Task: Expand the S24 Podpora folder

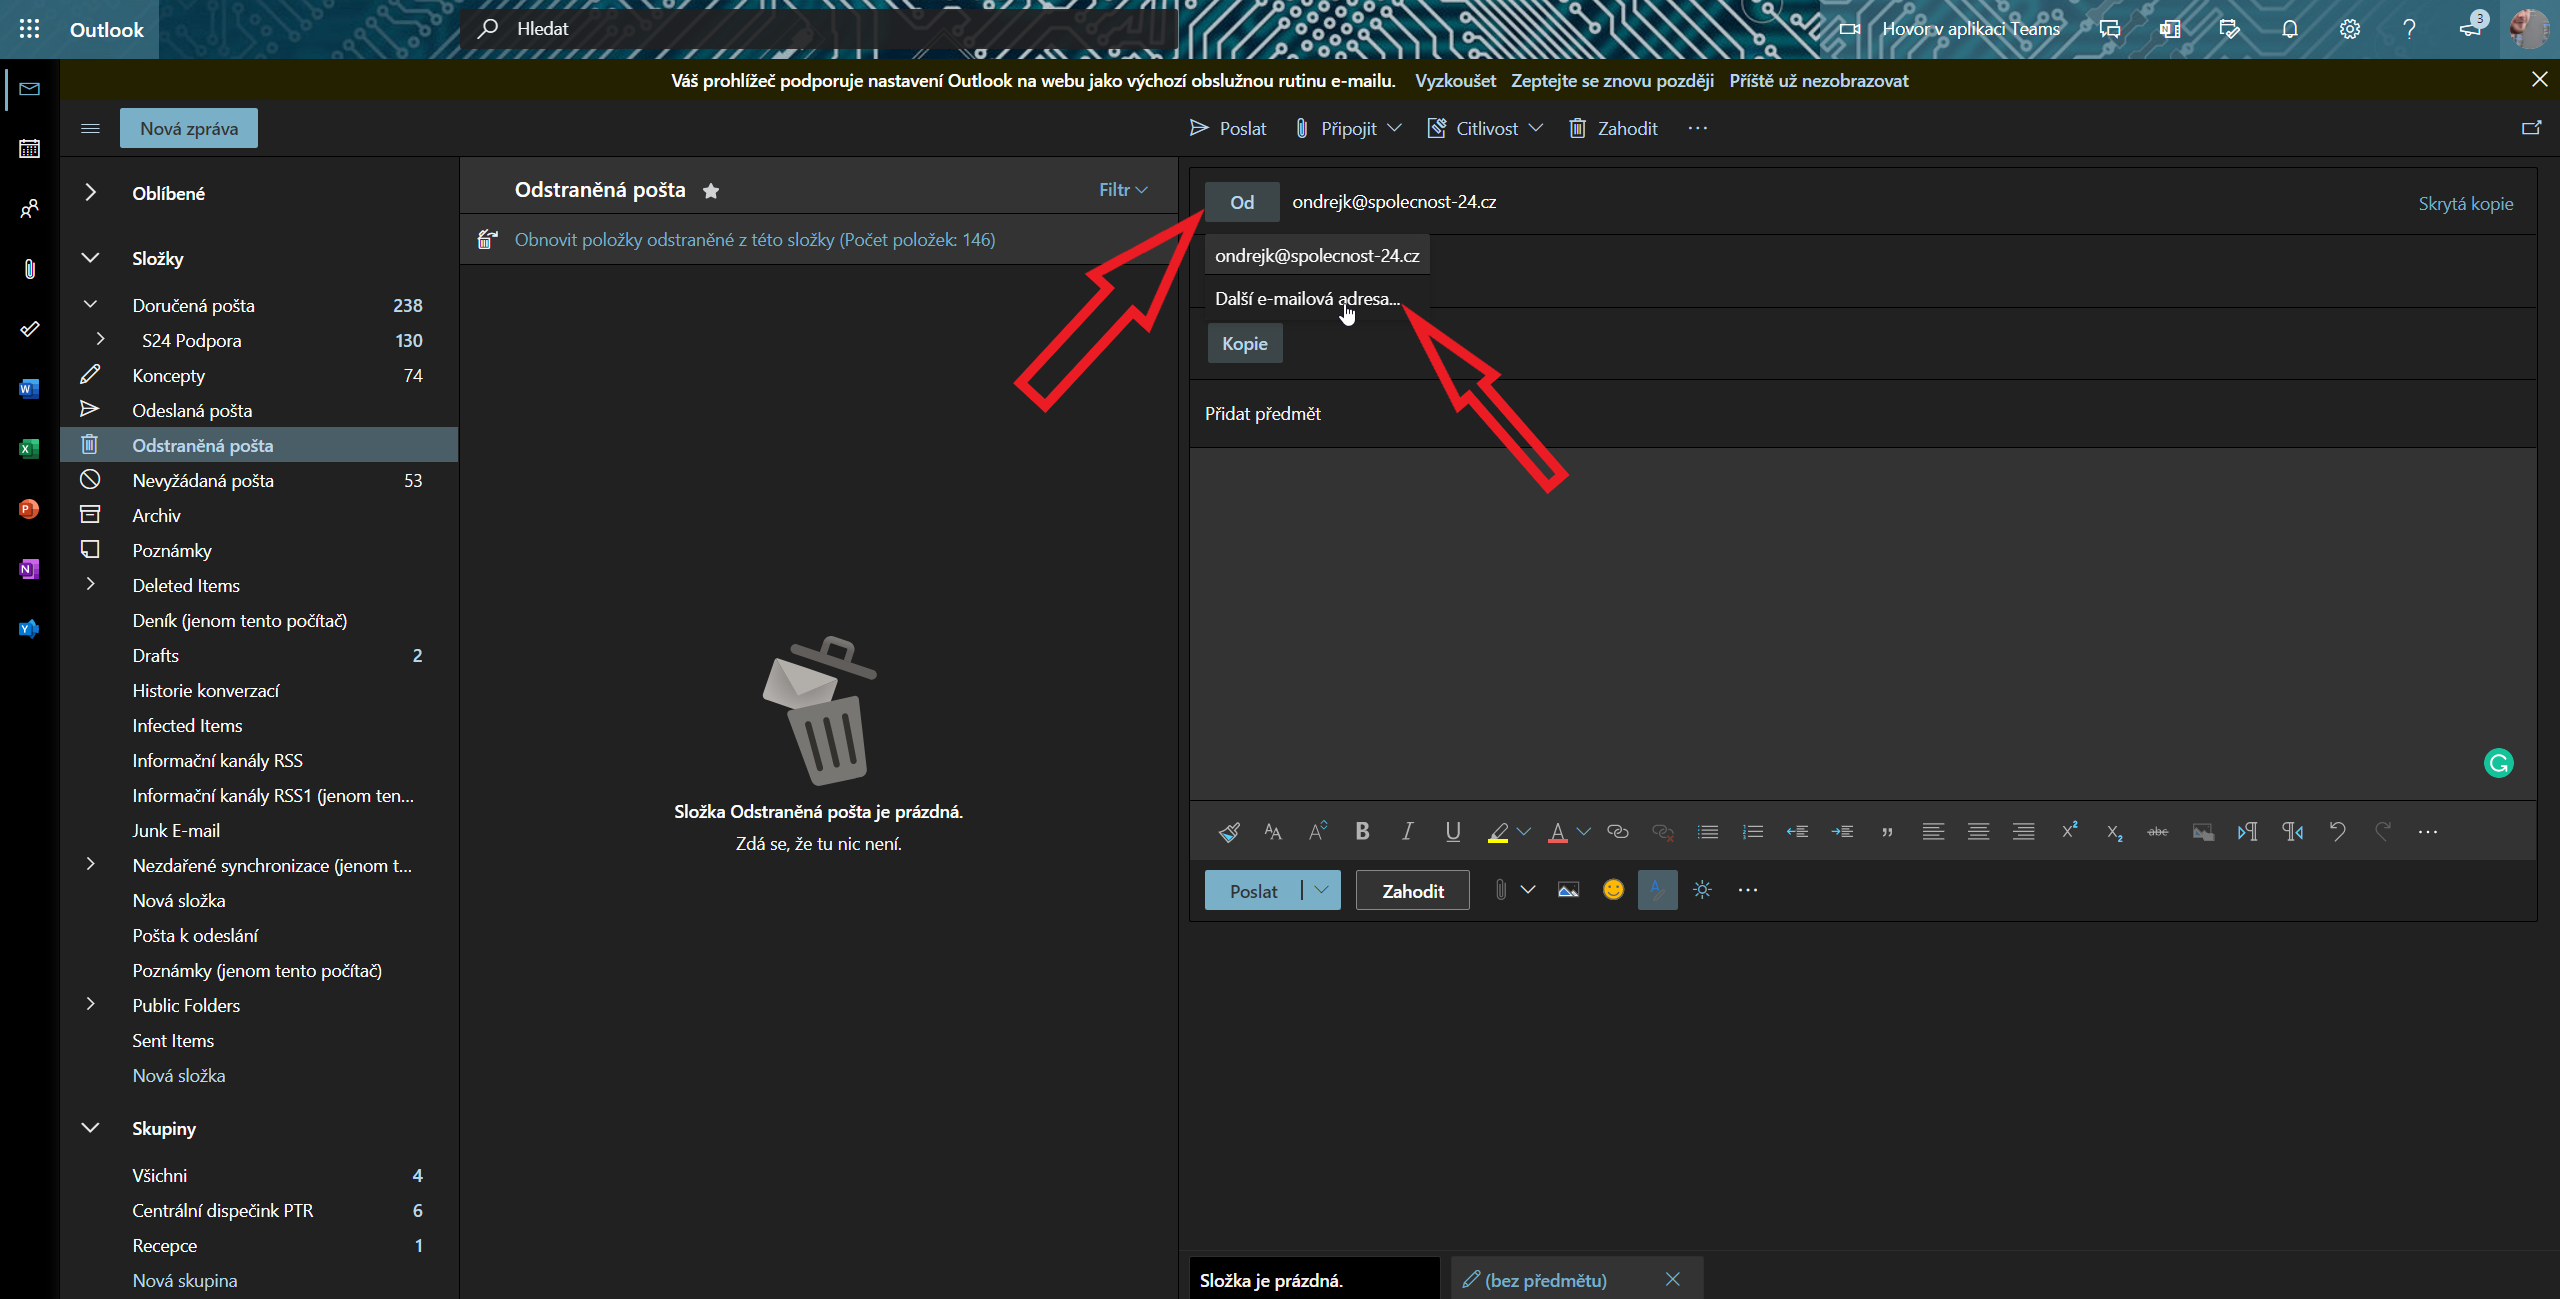Action: pyautogui.click(x=100, y=340)
